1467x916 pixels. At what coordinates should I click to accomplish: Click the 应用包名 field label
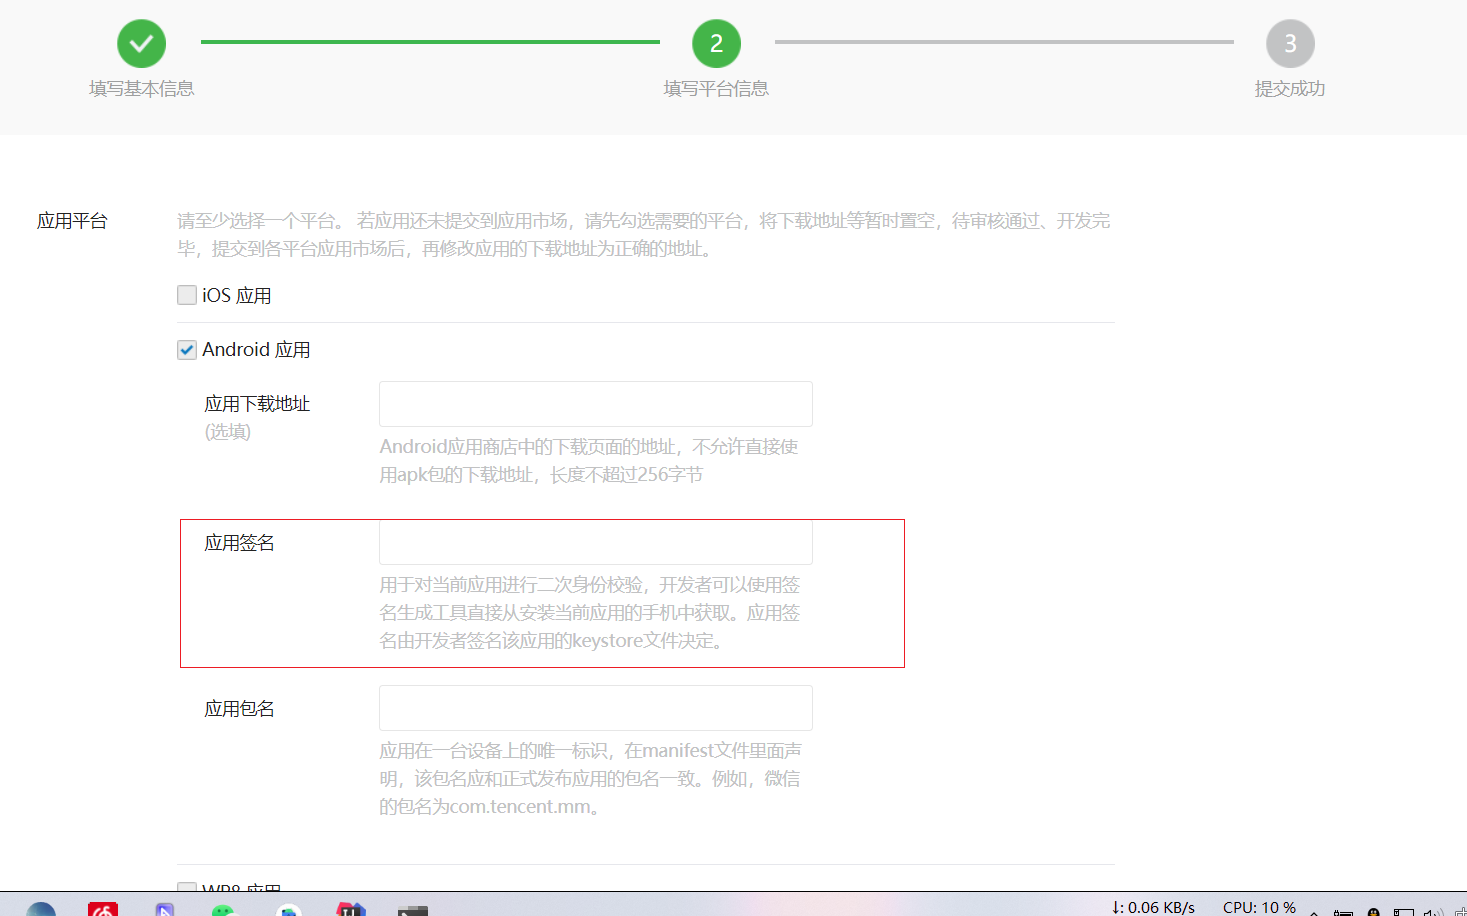(x=239, y=708)
